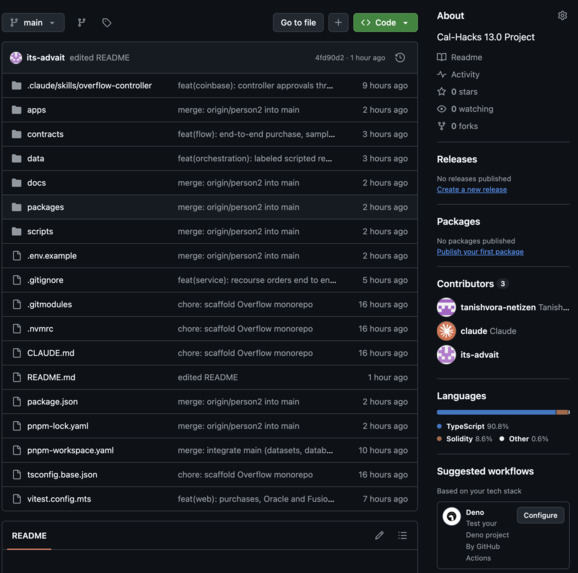The width and height of the screenshot is (578, 573).
Task: Select the README tab
Action: pyautogui.click(x=29, y=536)
